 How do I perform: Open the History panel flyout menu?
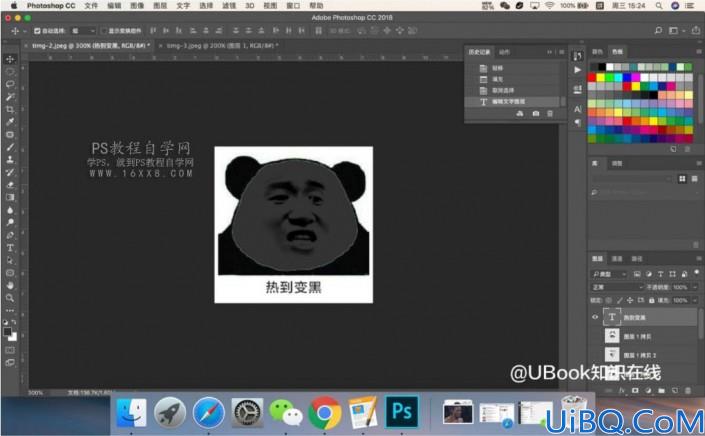[562, 52]
